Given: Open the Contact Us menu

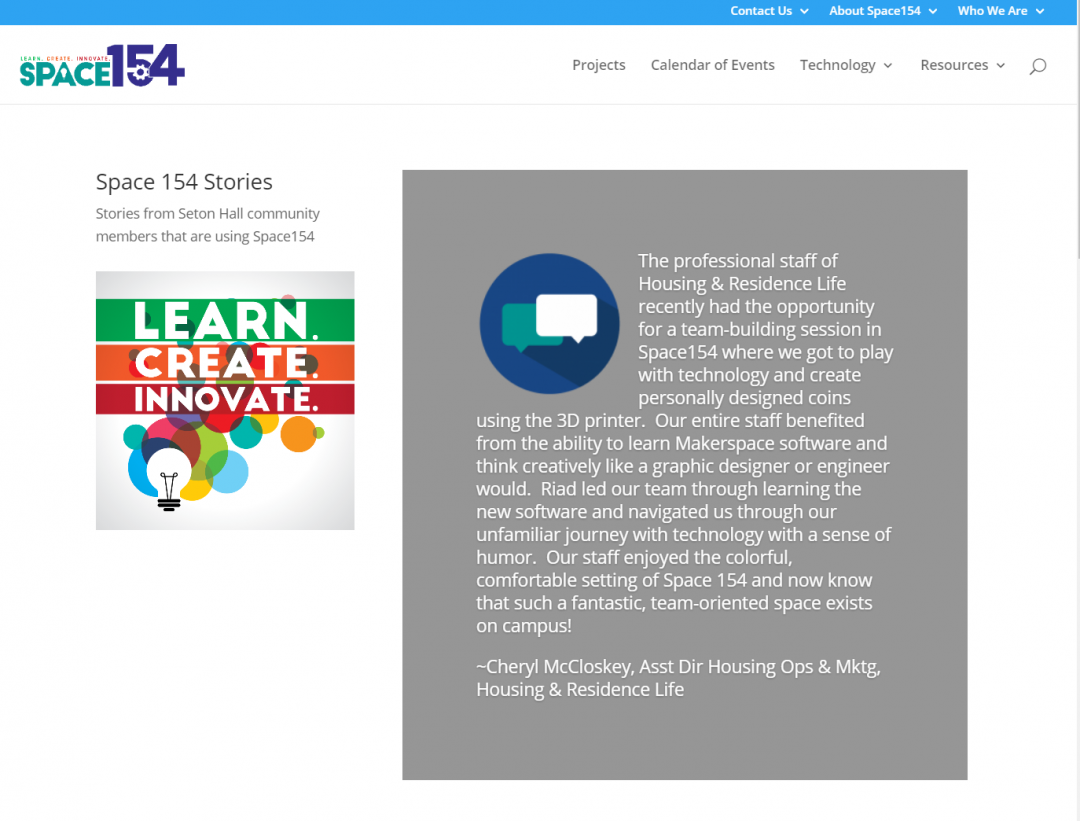Looking at the screenshot, I should click(x=760, y=11).
